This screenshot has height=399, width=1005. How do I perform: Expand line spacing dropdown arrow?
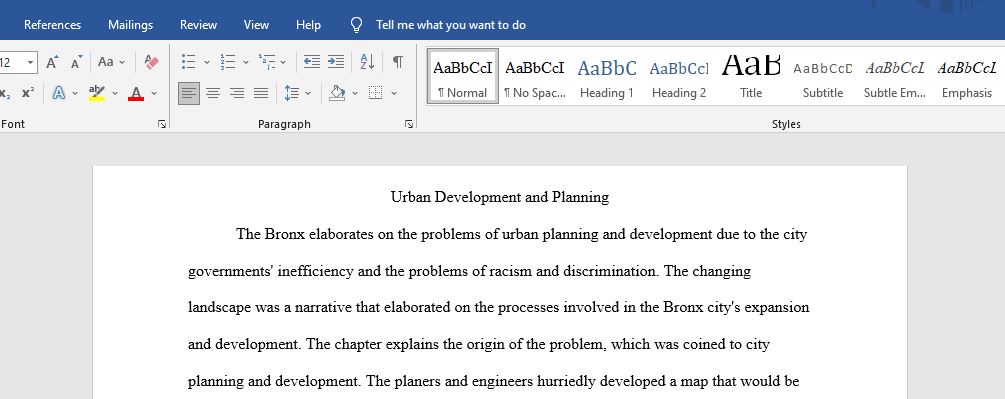coord(308,94)
